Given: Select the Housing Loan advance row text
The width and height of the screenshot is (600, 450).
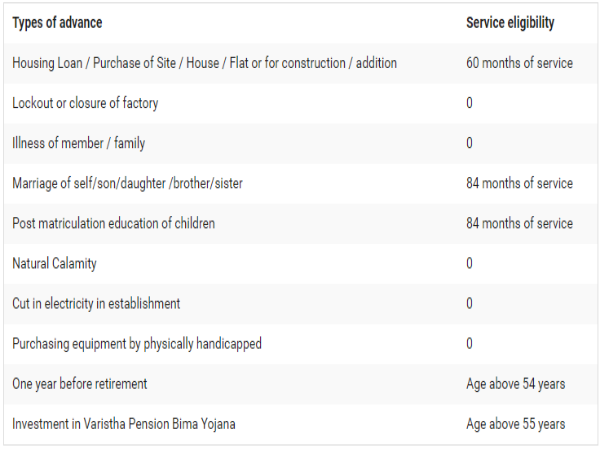Looking at the screenshot, I should (204, 63).
